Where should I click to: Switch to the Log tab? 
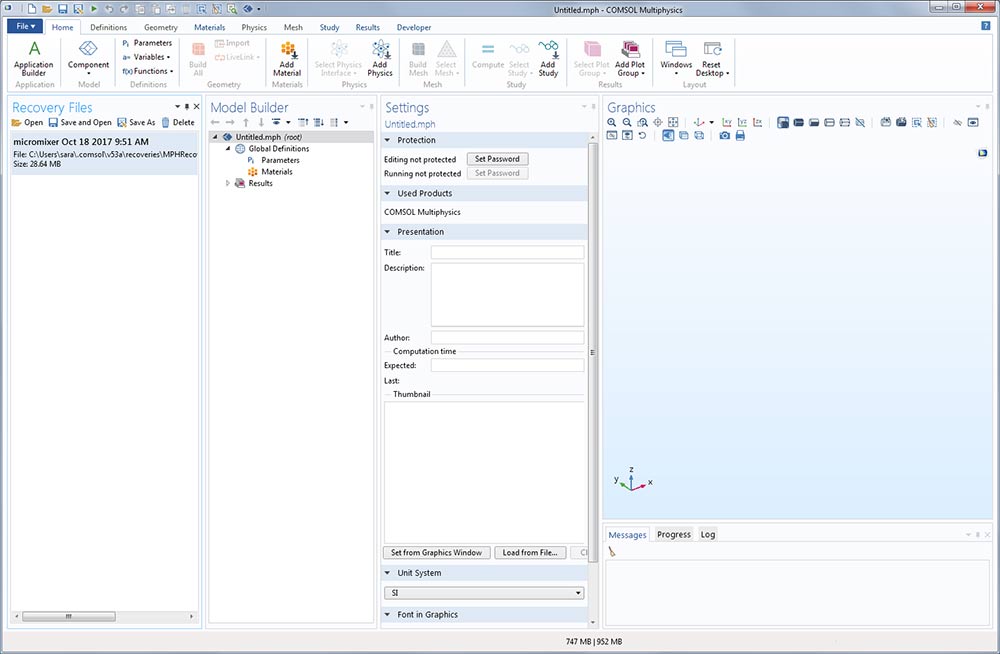tap(708, 534)
